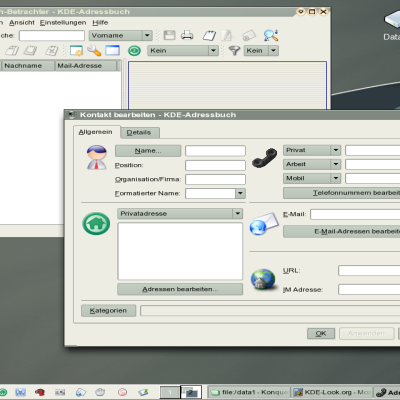Click the Anwenden button
This screenshot has height=400, width=400.
(x=366, y=333)
